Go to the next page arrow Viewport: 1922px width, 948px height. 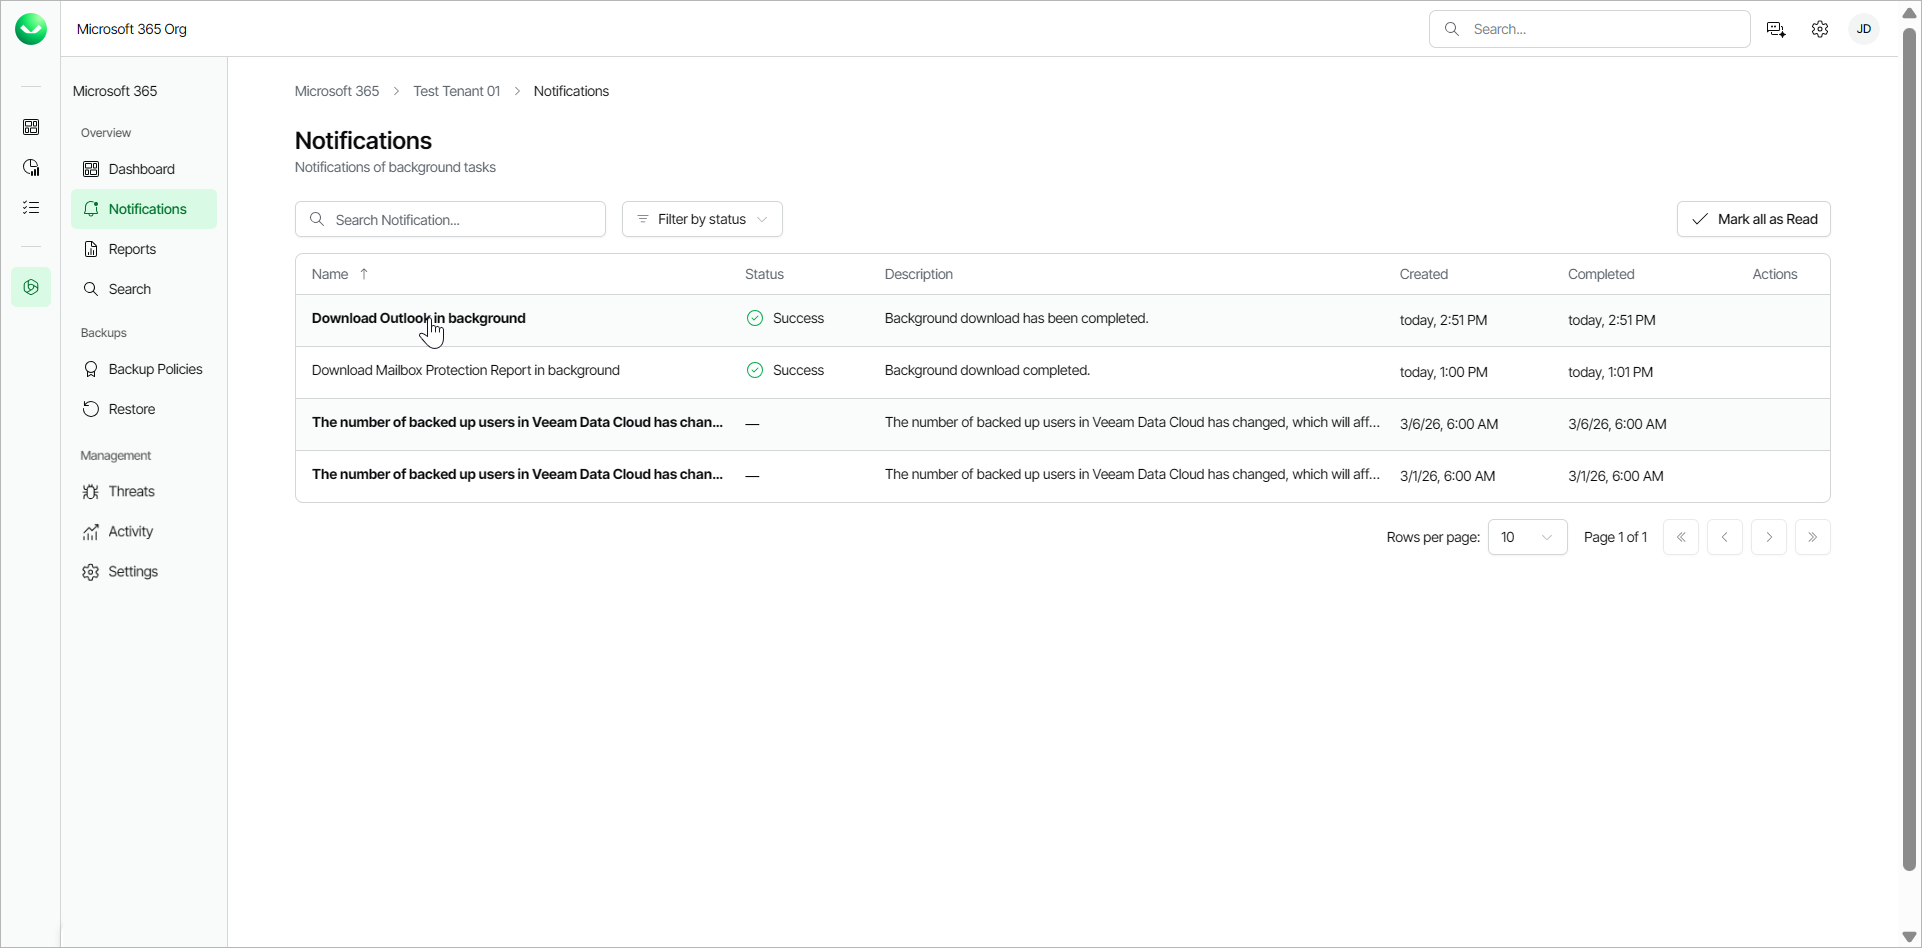point(1768,537)
